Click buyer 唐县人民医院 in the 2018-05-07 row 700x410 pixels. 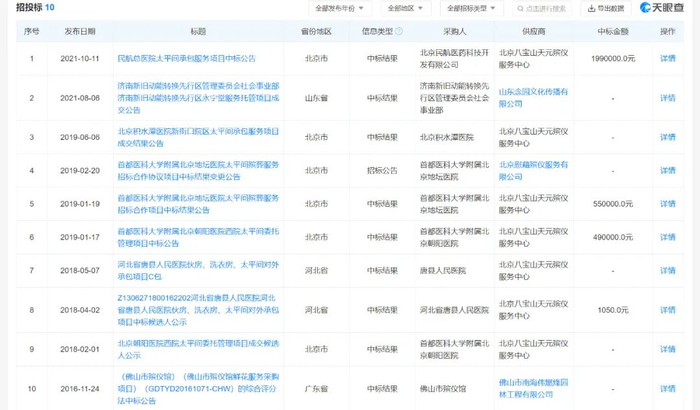tap(442, 271)
